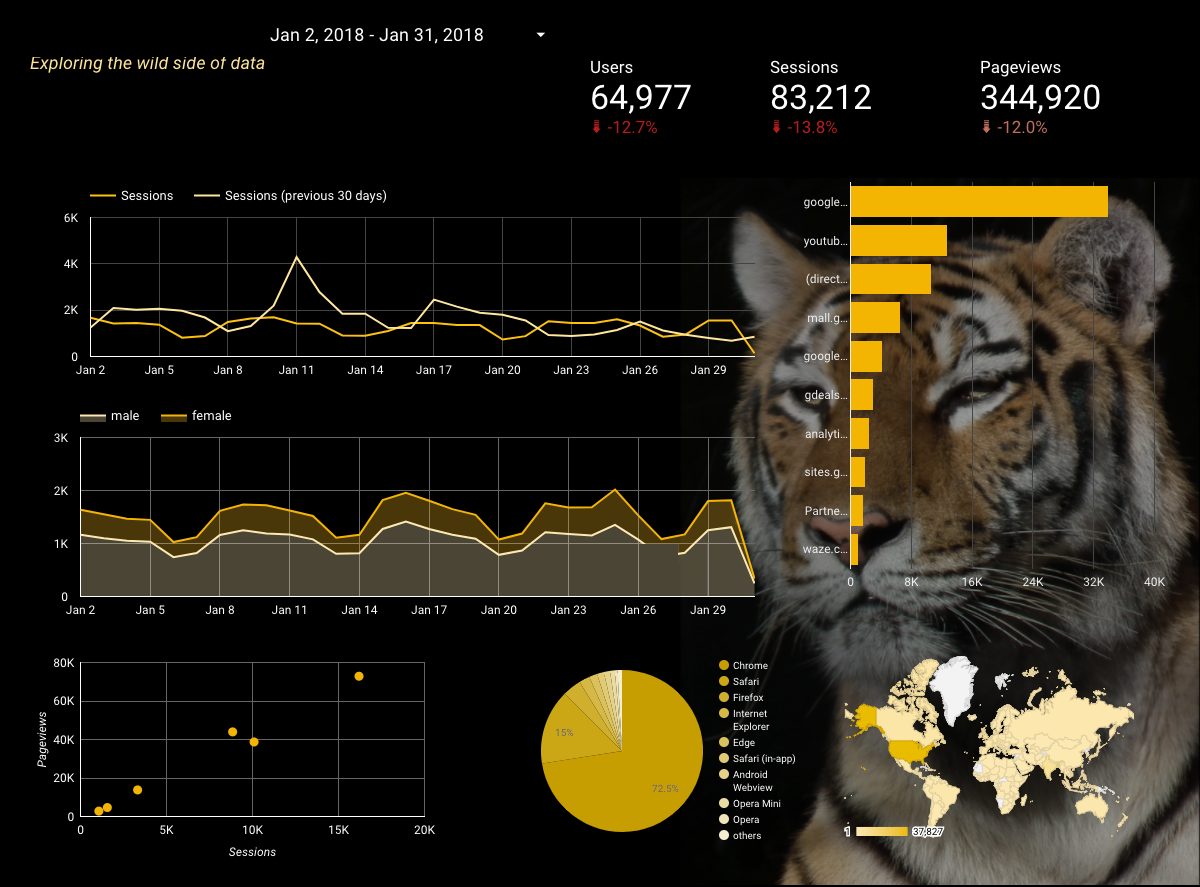Click the female legend entry in the area chart
This screenshot has width=1200, height=887.
[x=197, y=416]
